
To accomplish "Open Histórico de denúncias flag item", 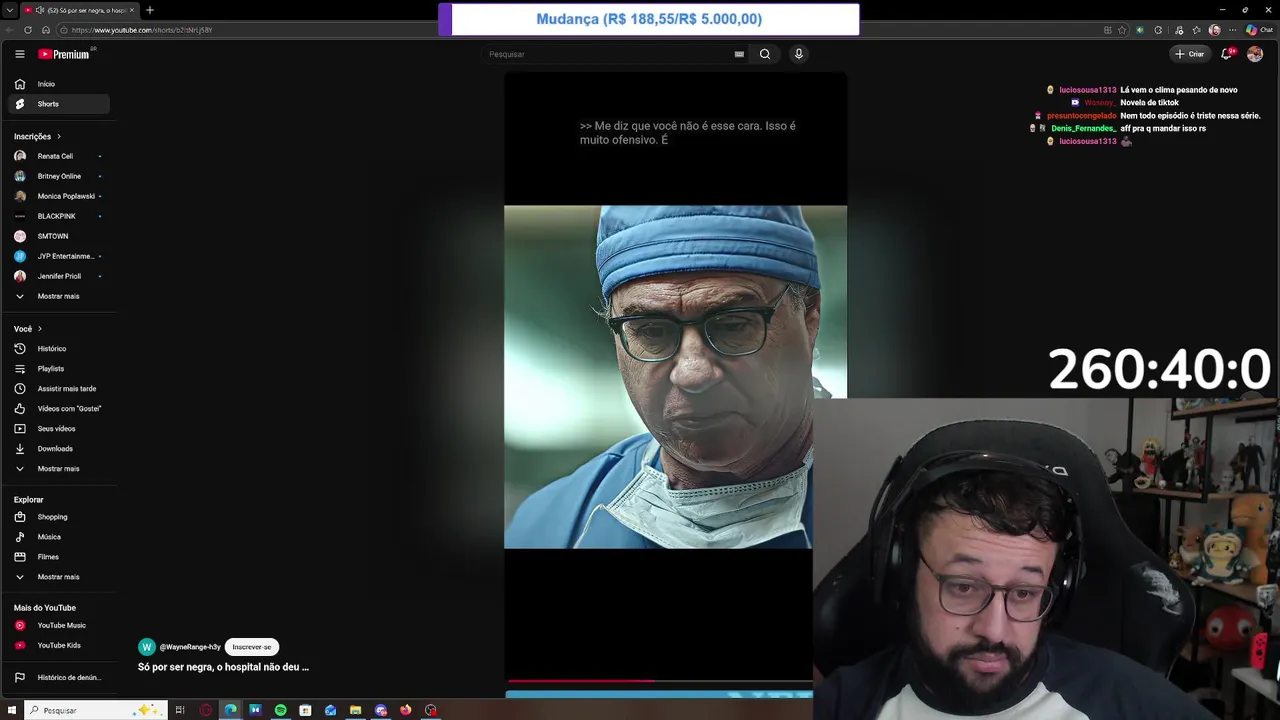I will pos(59,677).
